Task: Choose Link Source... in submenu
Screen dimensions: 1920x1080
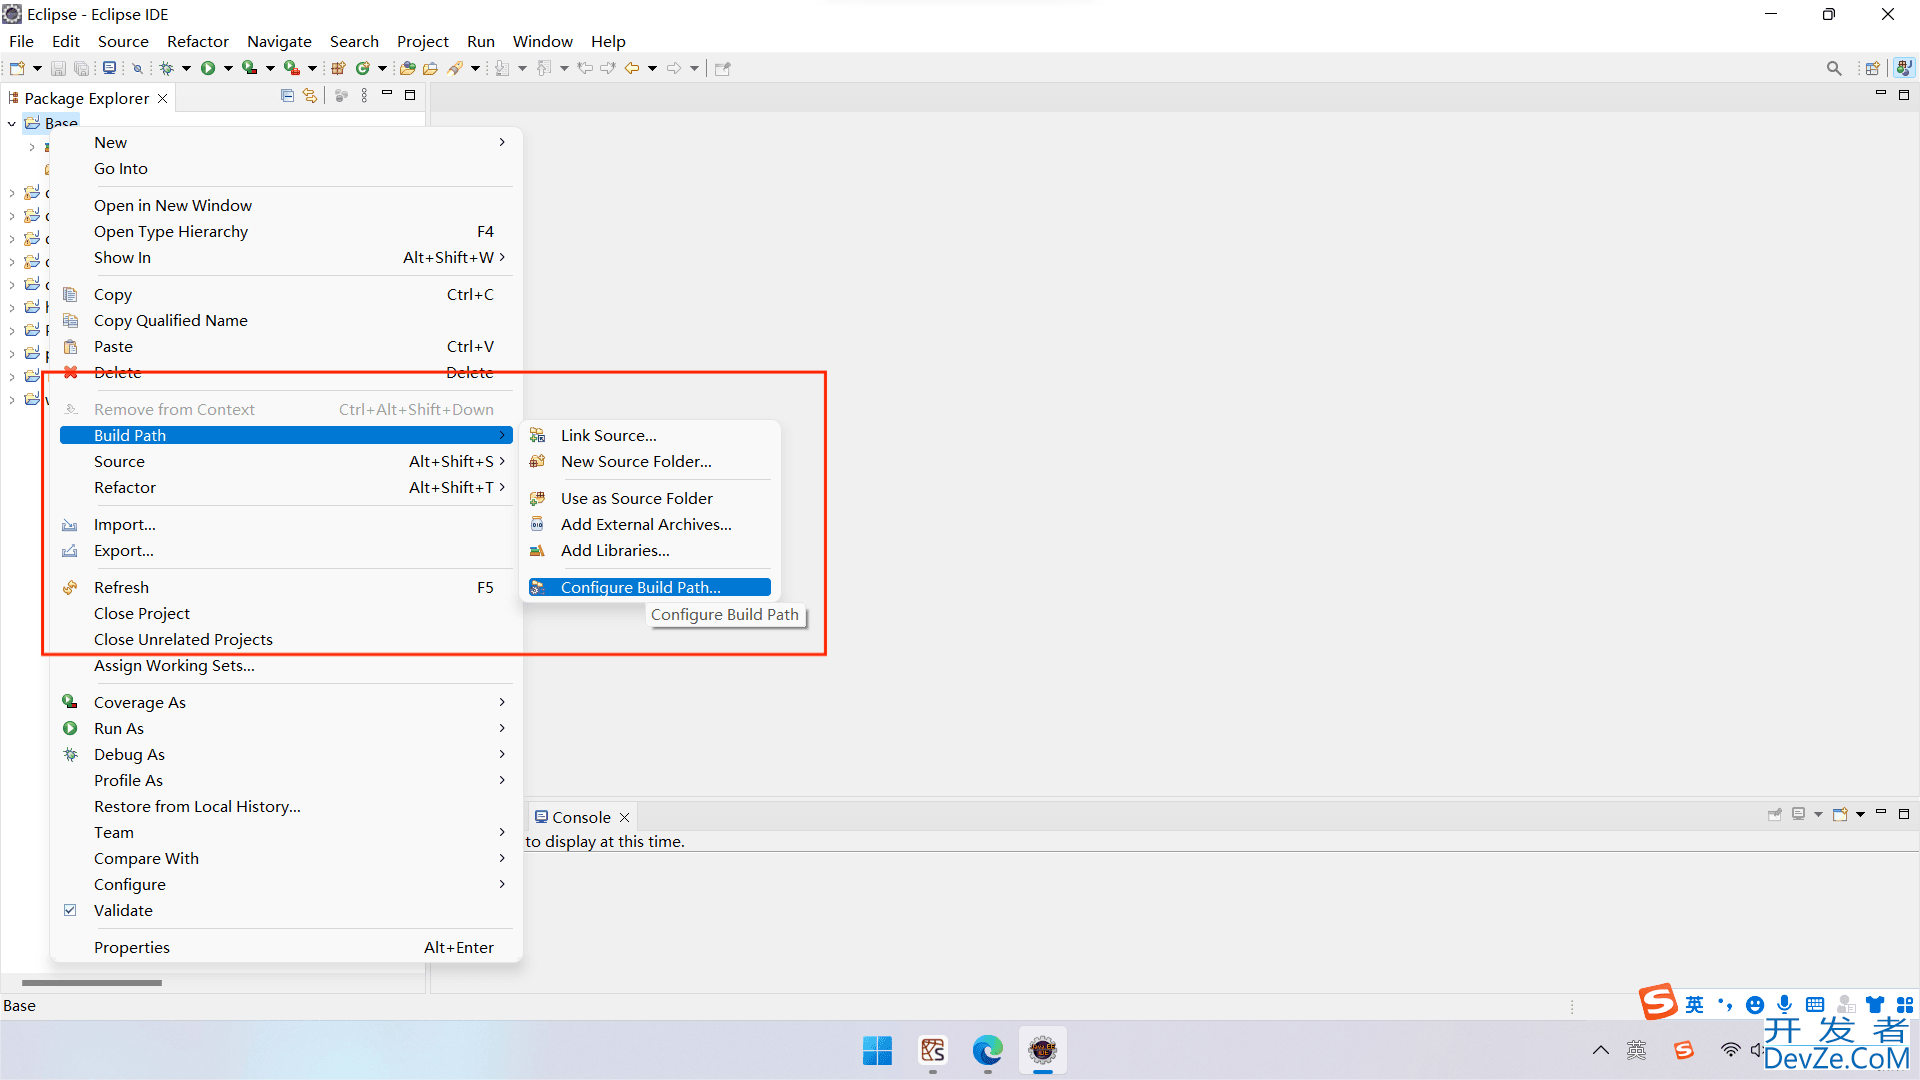Action: 650,435
